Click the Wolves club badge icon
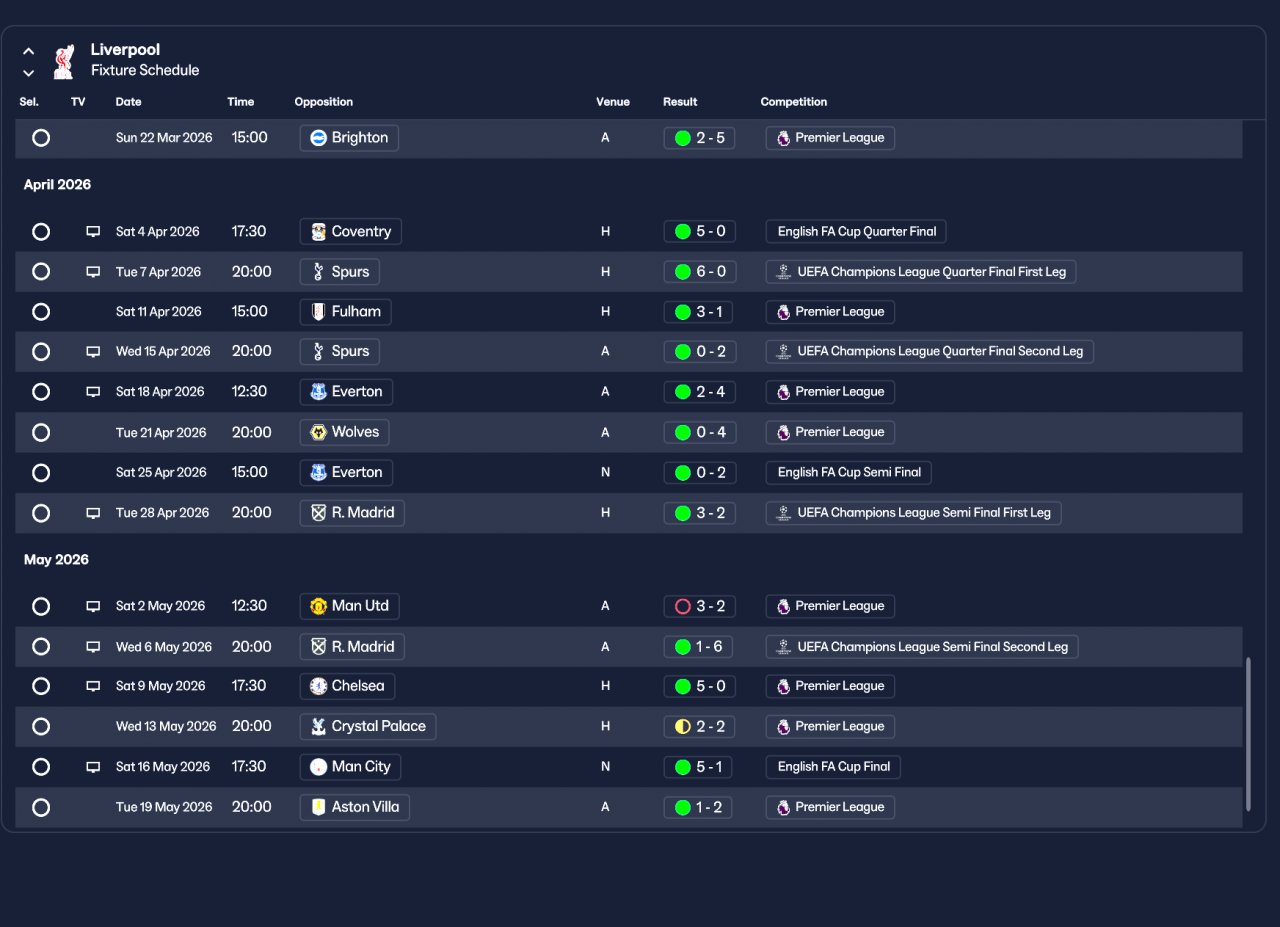 click(318, 432)
